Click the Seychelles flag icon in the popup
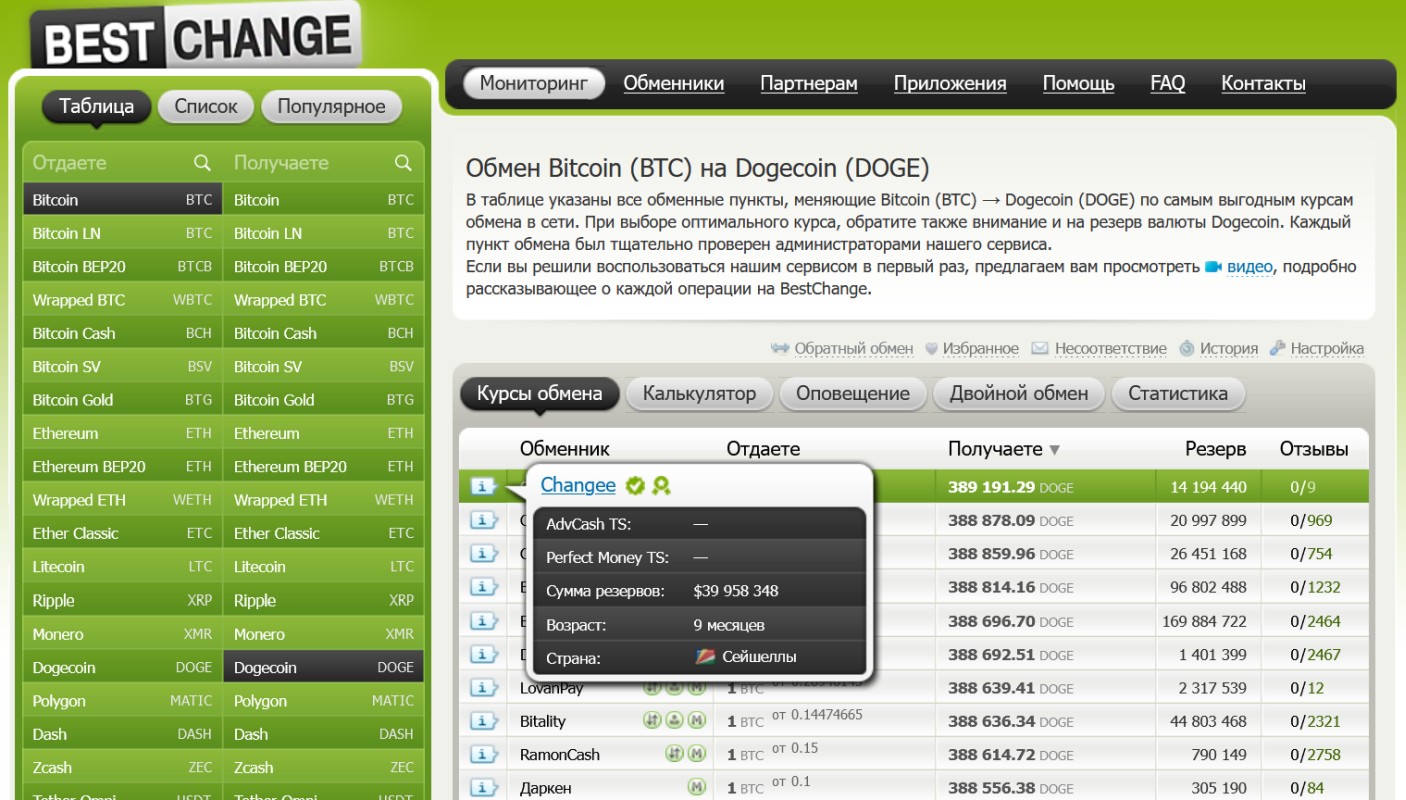 point(704,657)
